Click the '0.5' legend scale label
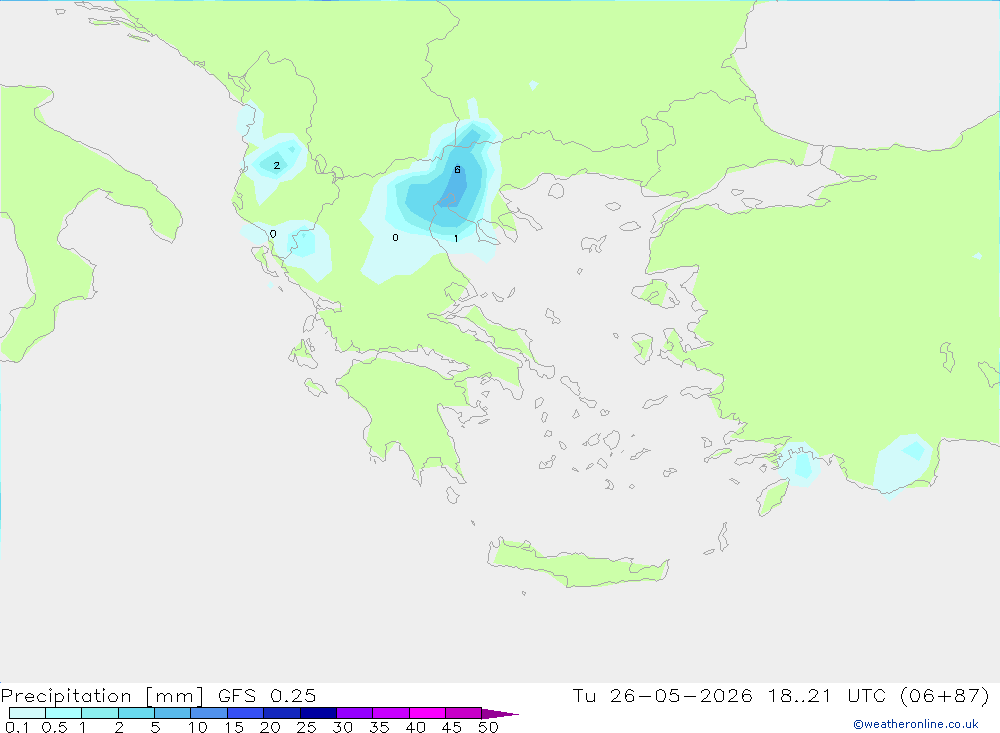The image size is (1000, 733). (x=54, y=727)
